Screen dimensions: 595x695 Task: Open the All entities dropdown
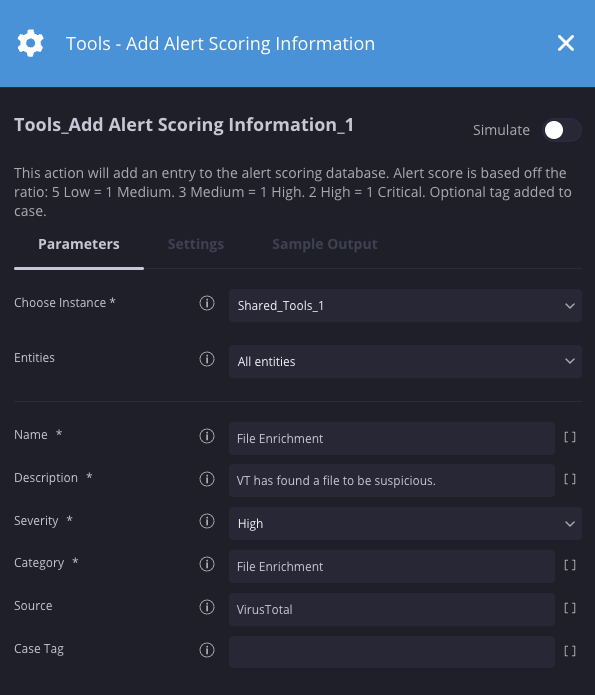pos(405,362)
